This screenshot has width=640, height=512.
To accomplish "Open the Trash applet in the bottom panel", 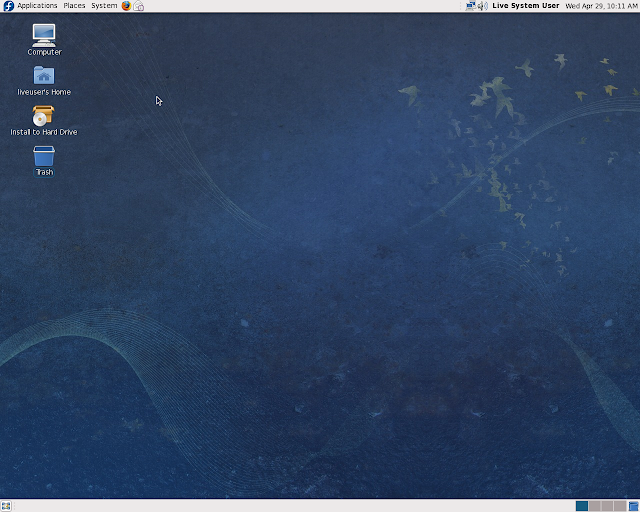I will point(633,506).
